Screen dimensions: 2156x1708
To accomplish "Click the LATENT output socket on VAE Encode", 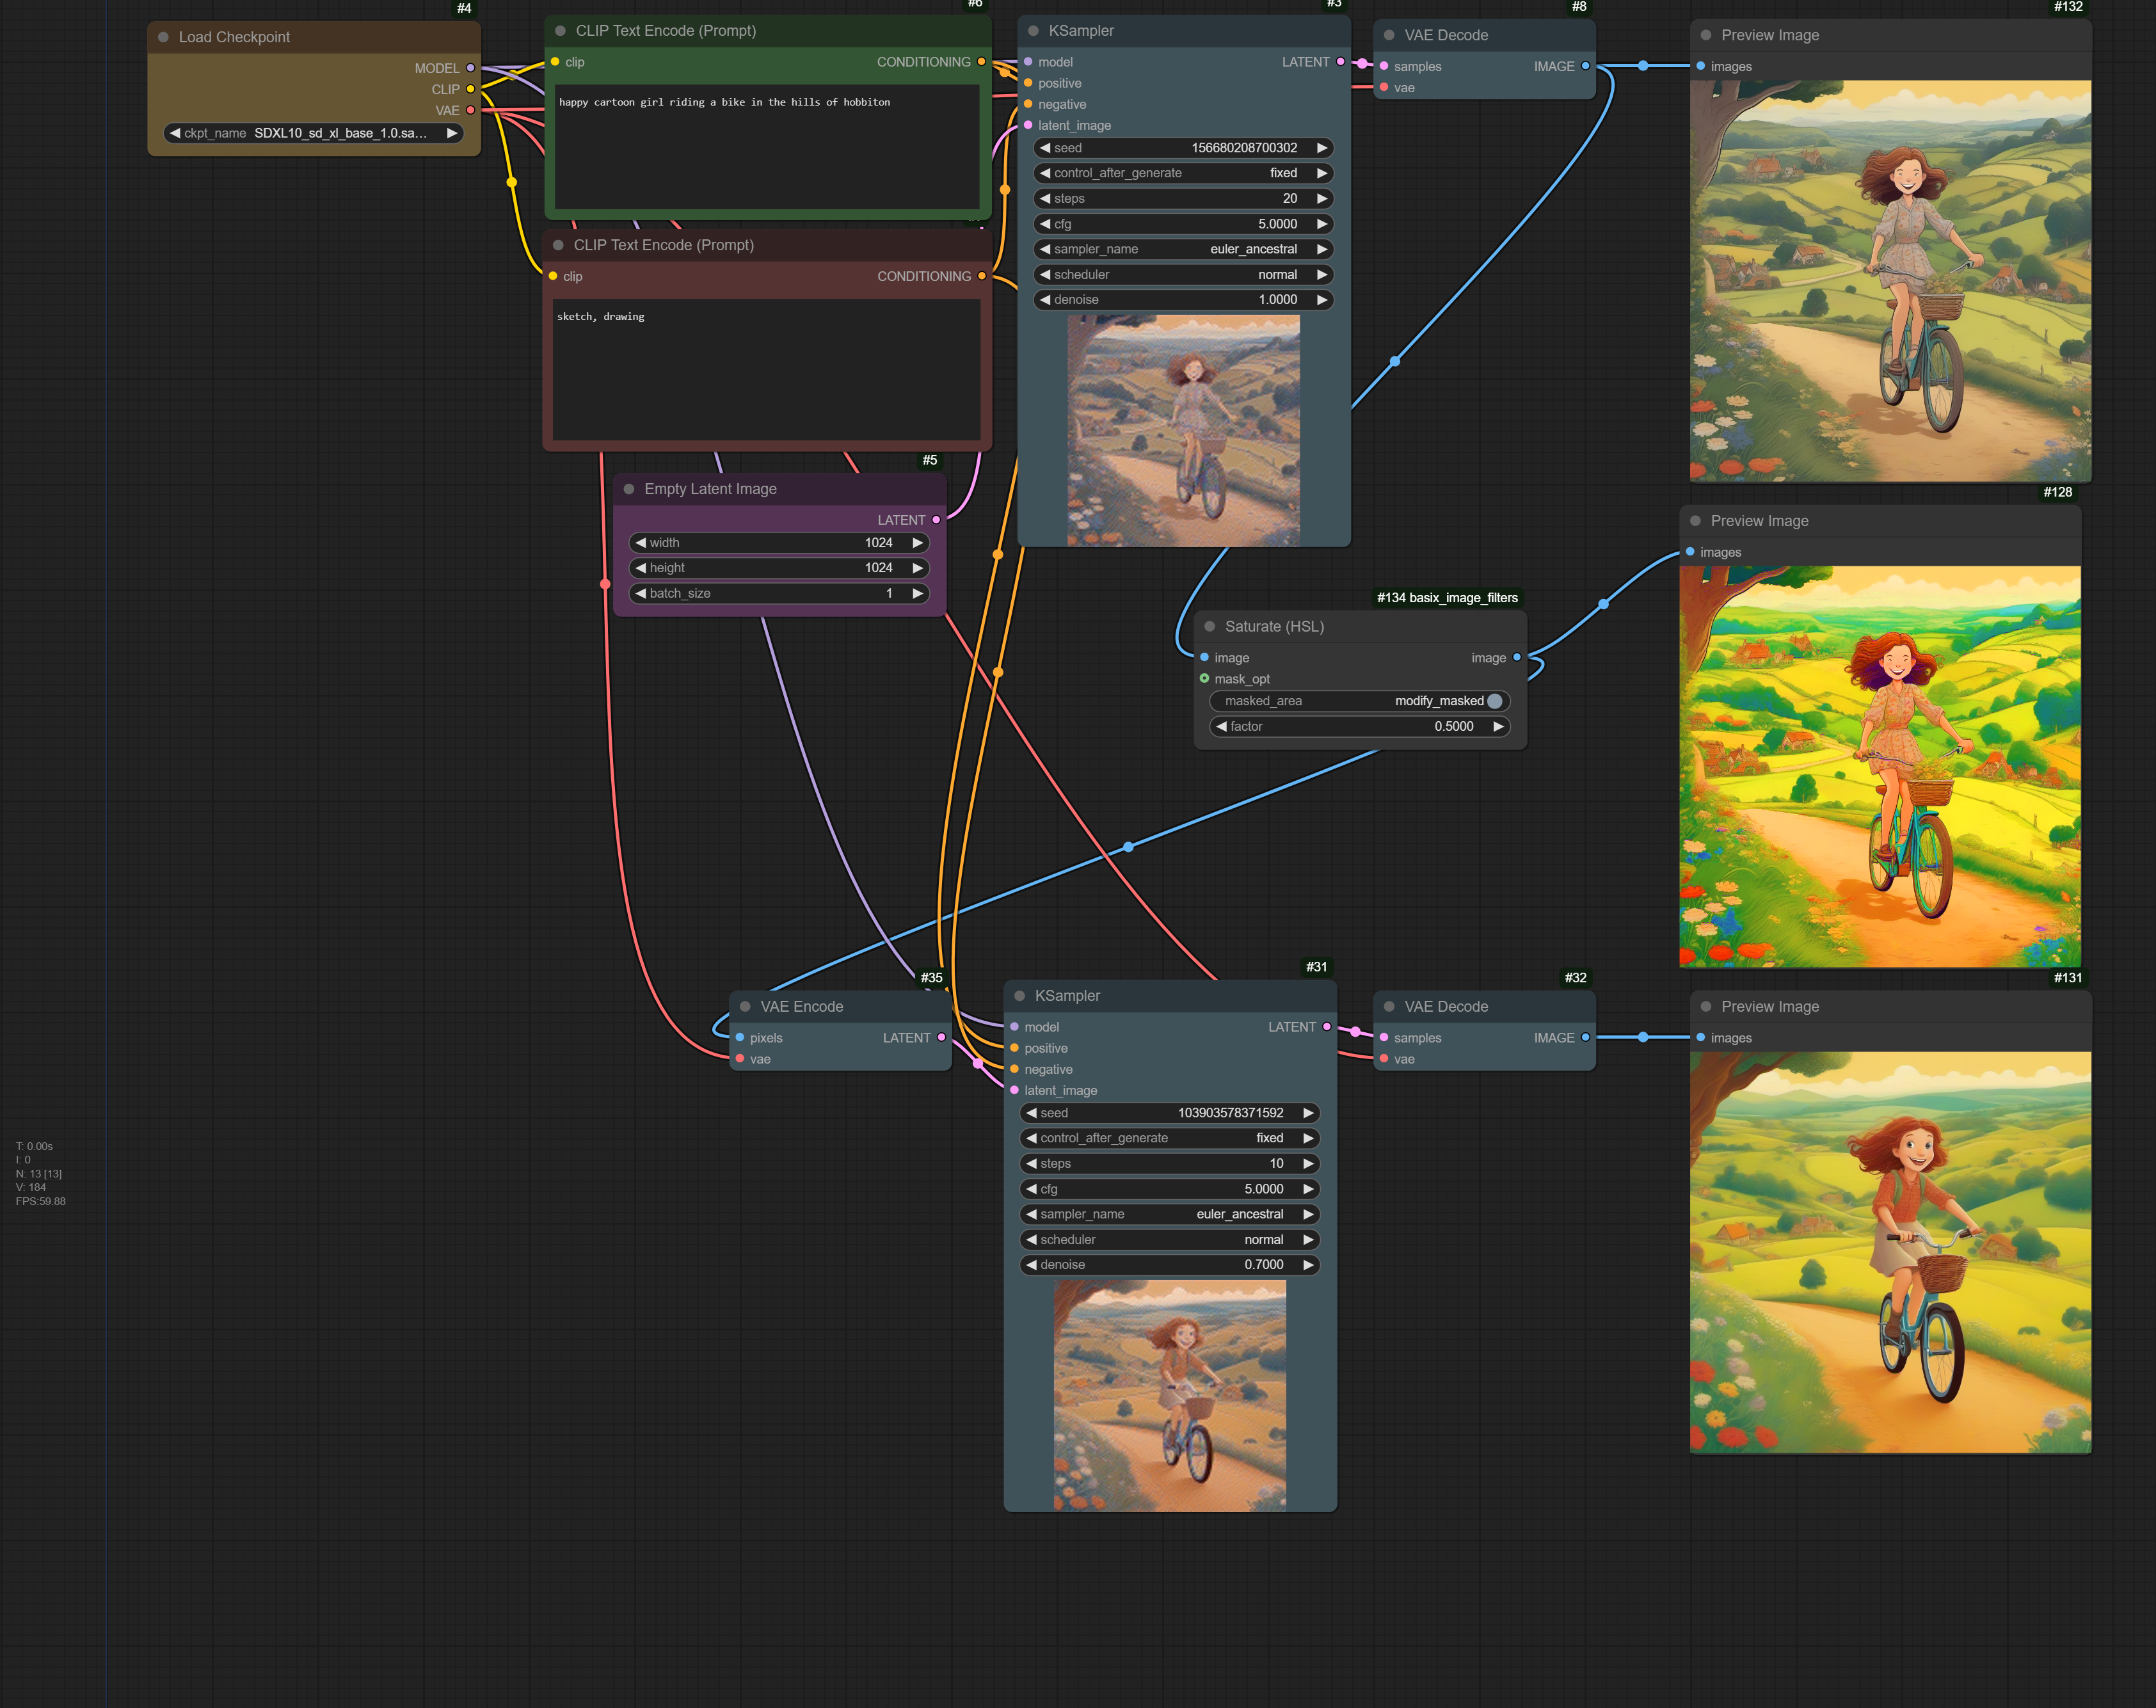I will tap(941, 1038).
